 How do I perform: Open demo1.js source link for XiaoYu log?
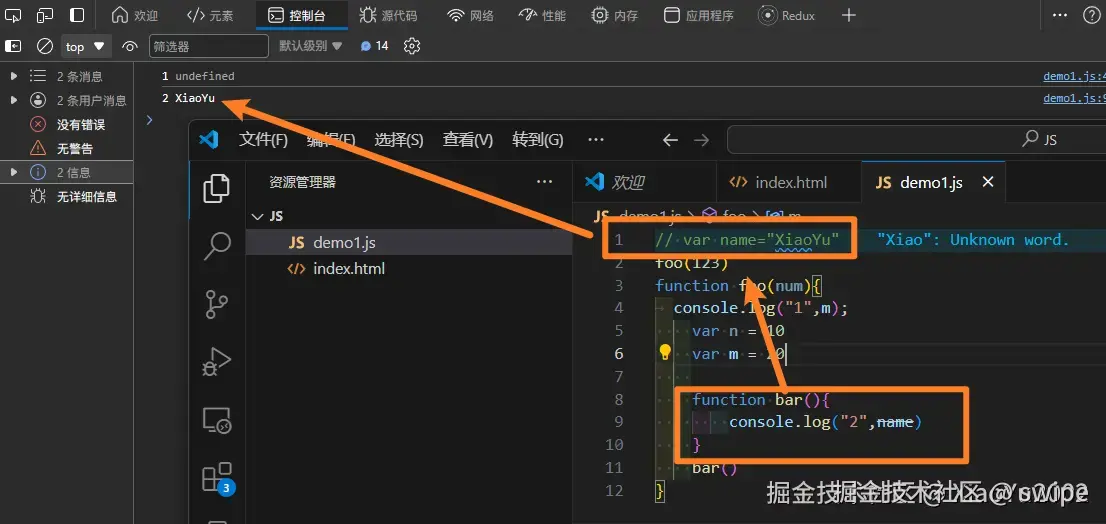[x=1074, y=98]
